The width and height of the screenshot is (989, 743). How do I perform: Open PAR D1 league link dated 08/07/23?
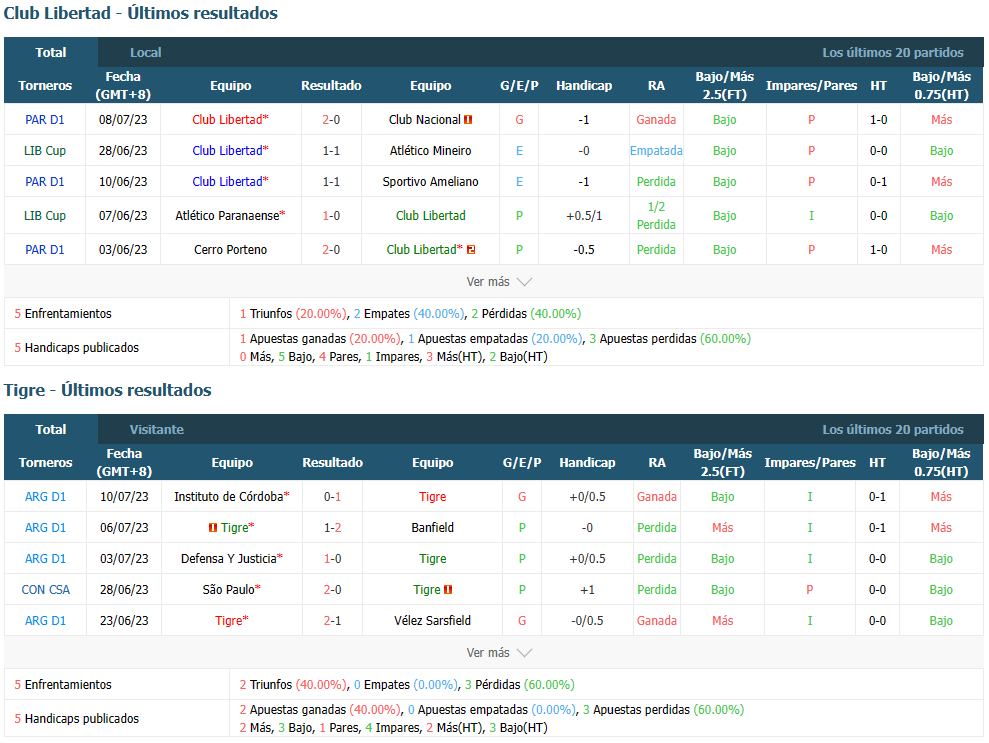45,120
